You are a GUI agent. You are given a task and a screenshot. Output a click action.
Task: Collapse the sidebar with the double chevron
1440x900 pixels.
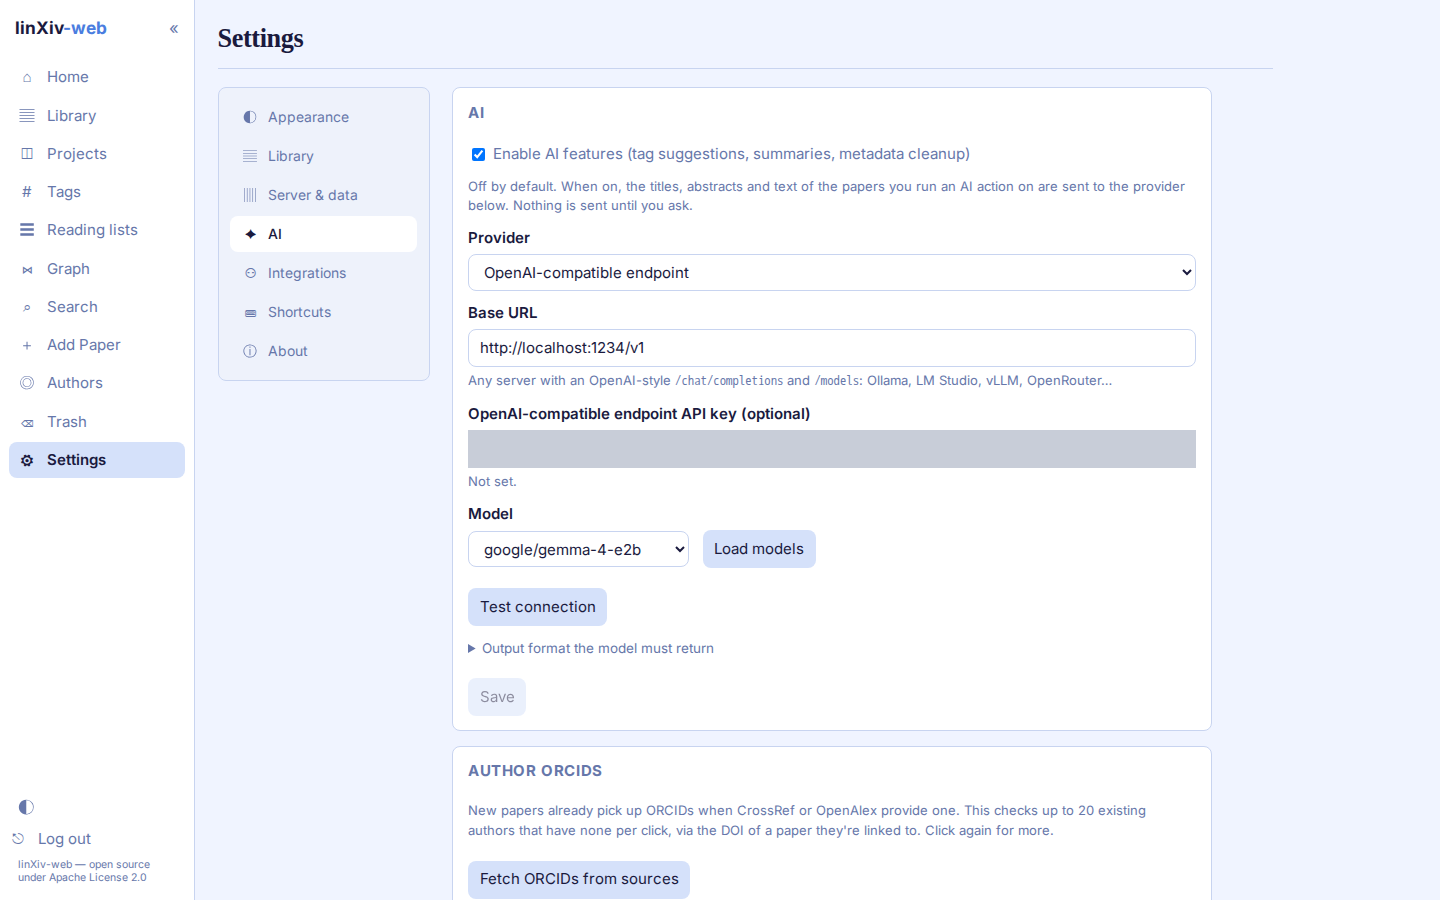coord(174,29)
